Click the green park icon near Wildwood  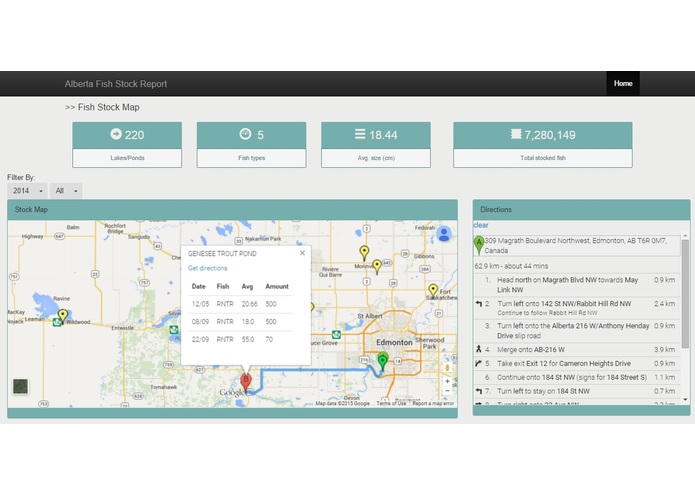[57, 322]
